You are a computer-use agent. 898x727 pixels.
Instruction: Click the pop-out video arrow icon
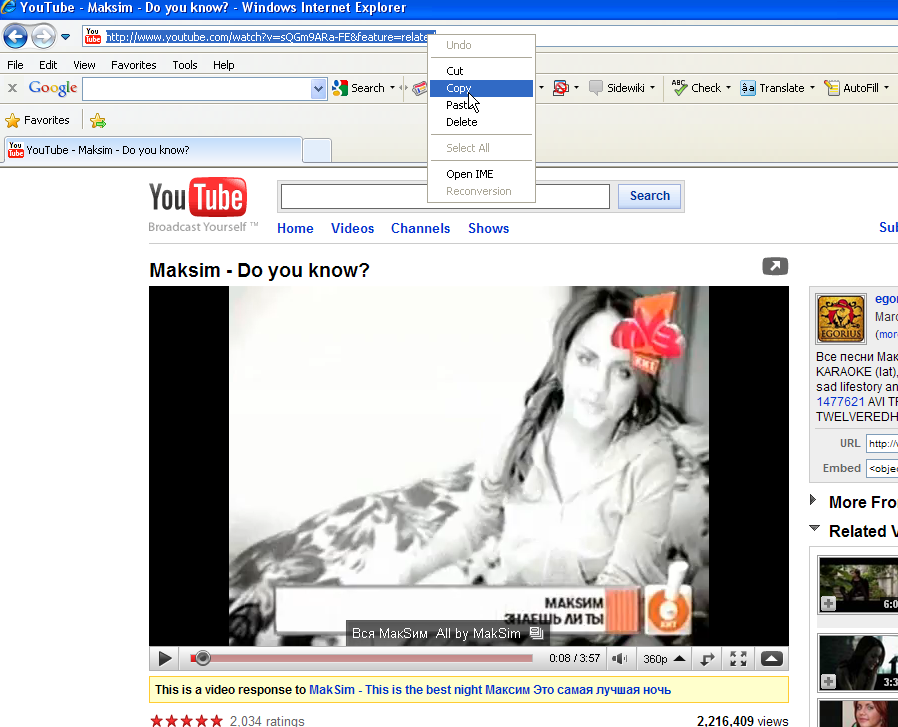[775, 266]
